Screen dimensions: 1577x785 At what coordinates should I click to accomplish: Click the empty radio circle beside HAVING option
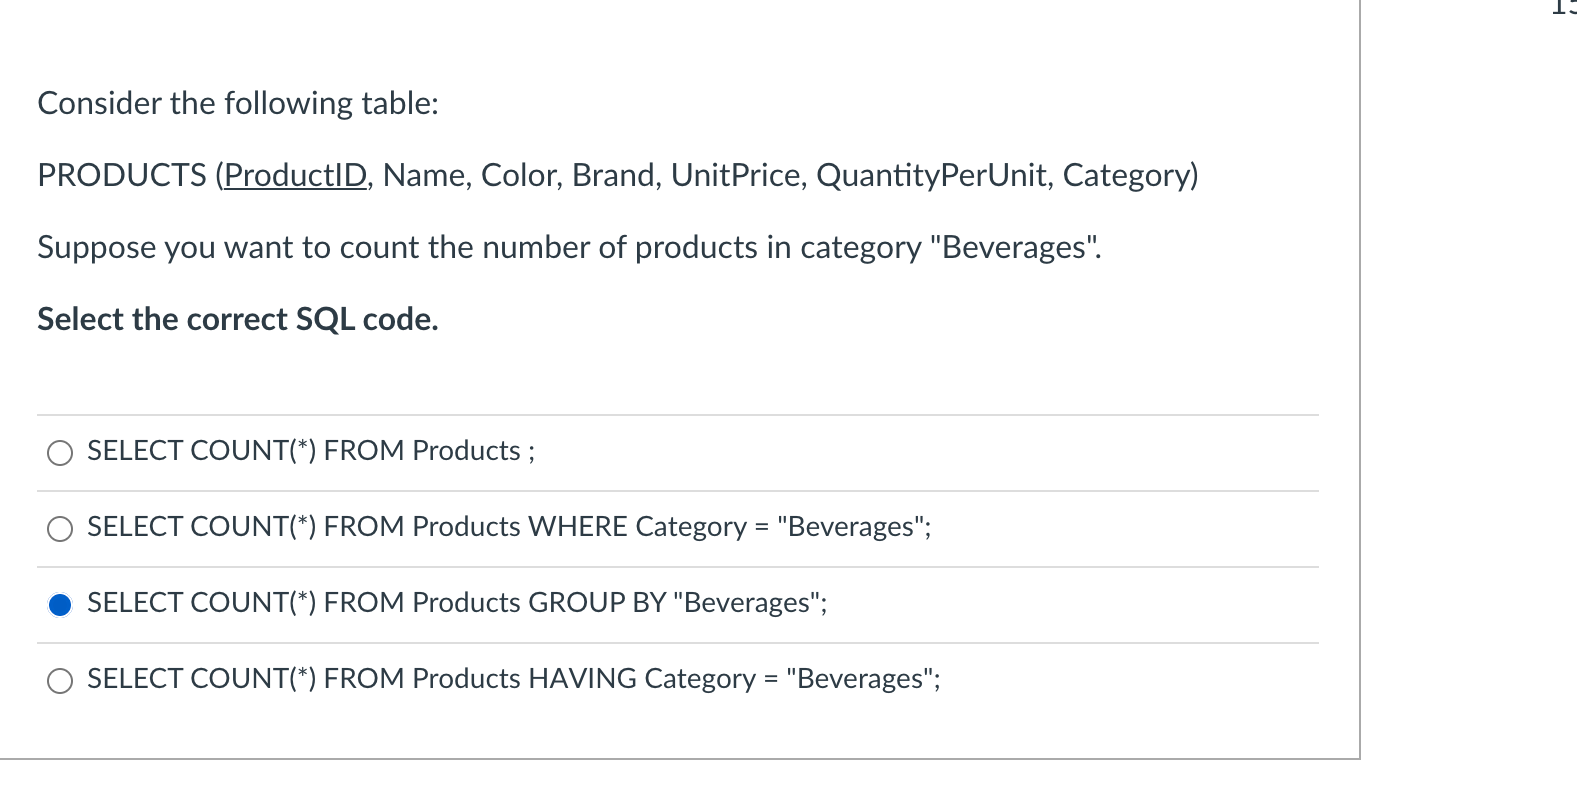click(x=59, y=680)
